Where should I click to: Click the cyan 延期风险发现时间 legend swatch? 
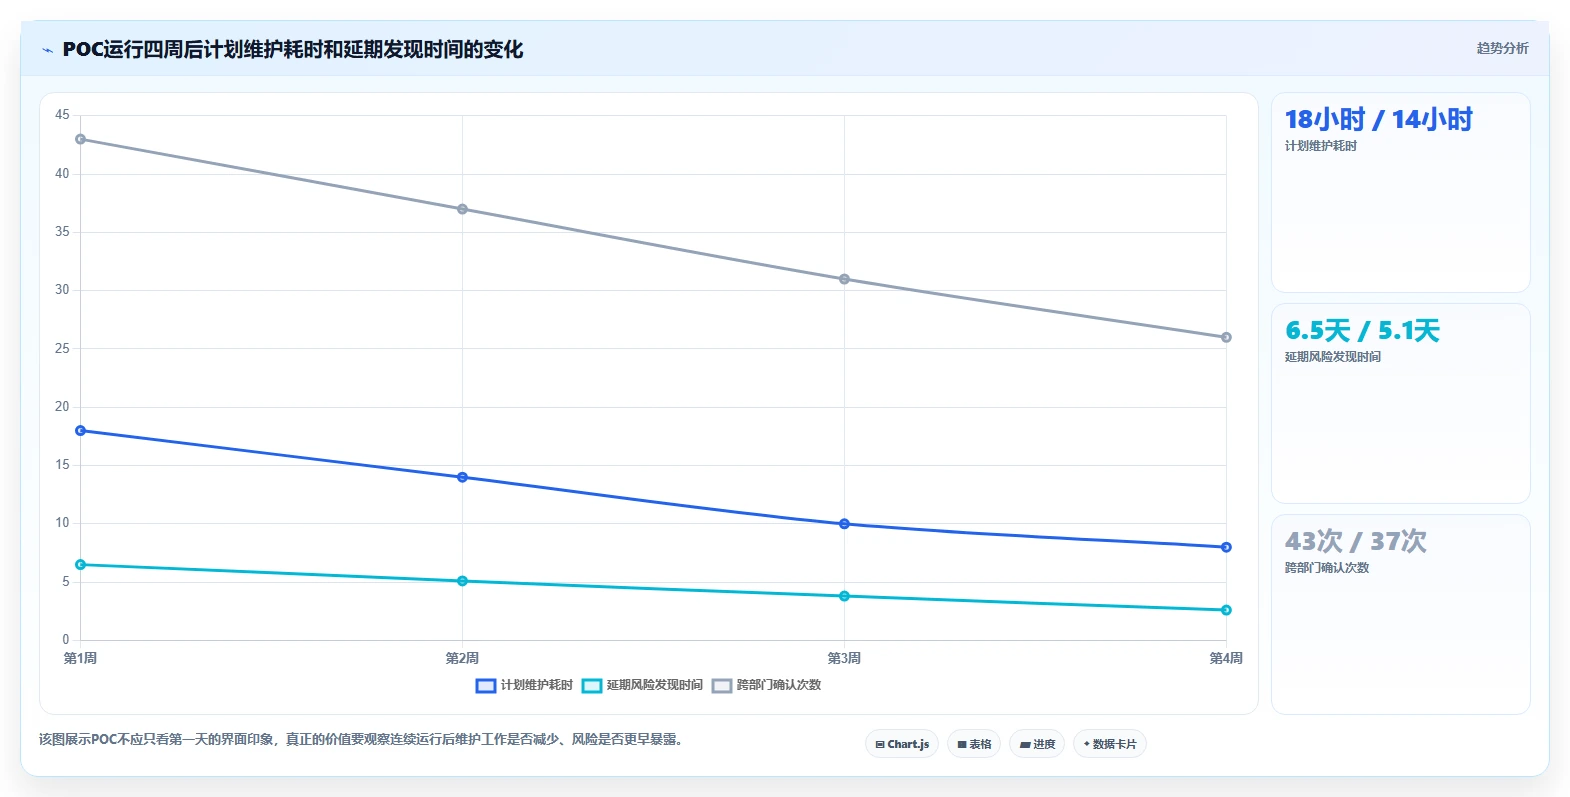click(592, 685)
